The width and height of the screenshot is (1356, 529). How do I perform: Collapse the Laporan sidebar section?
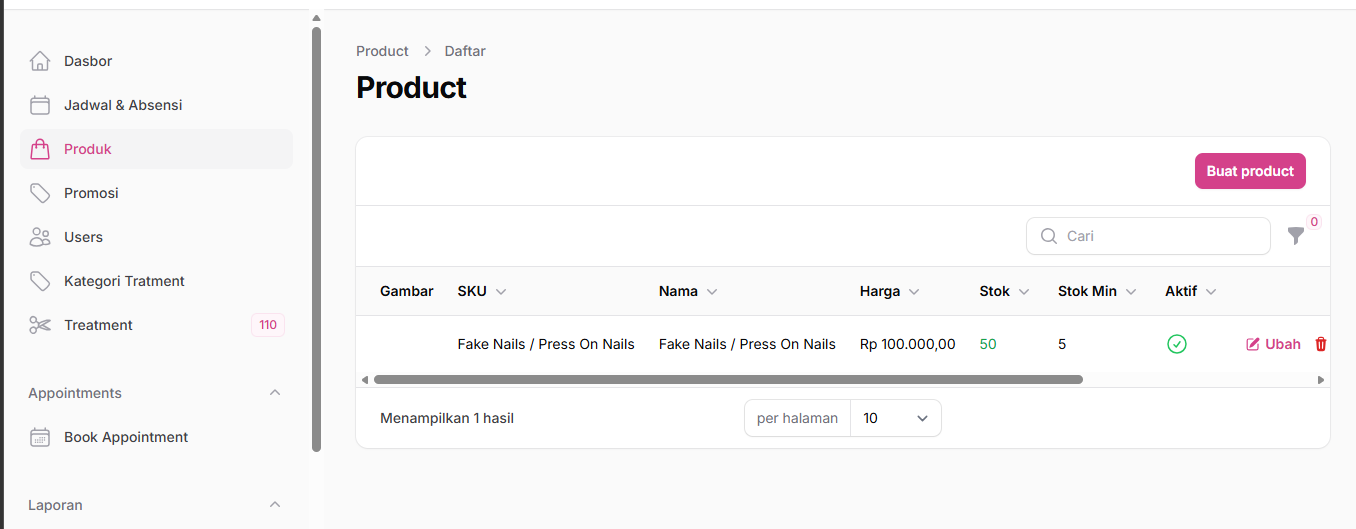[x=275, y=505]
